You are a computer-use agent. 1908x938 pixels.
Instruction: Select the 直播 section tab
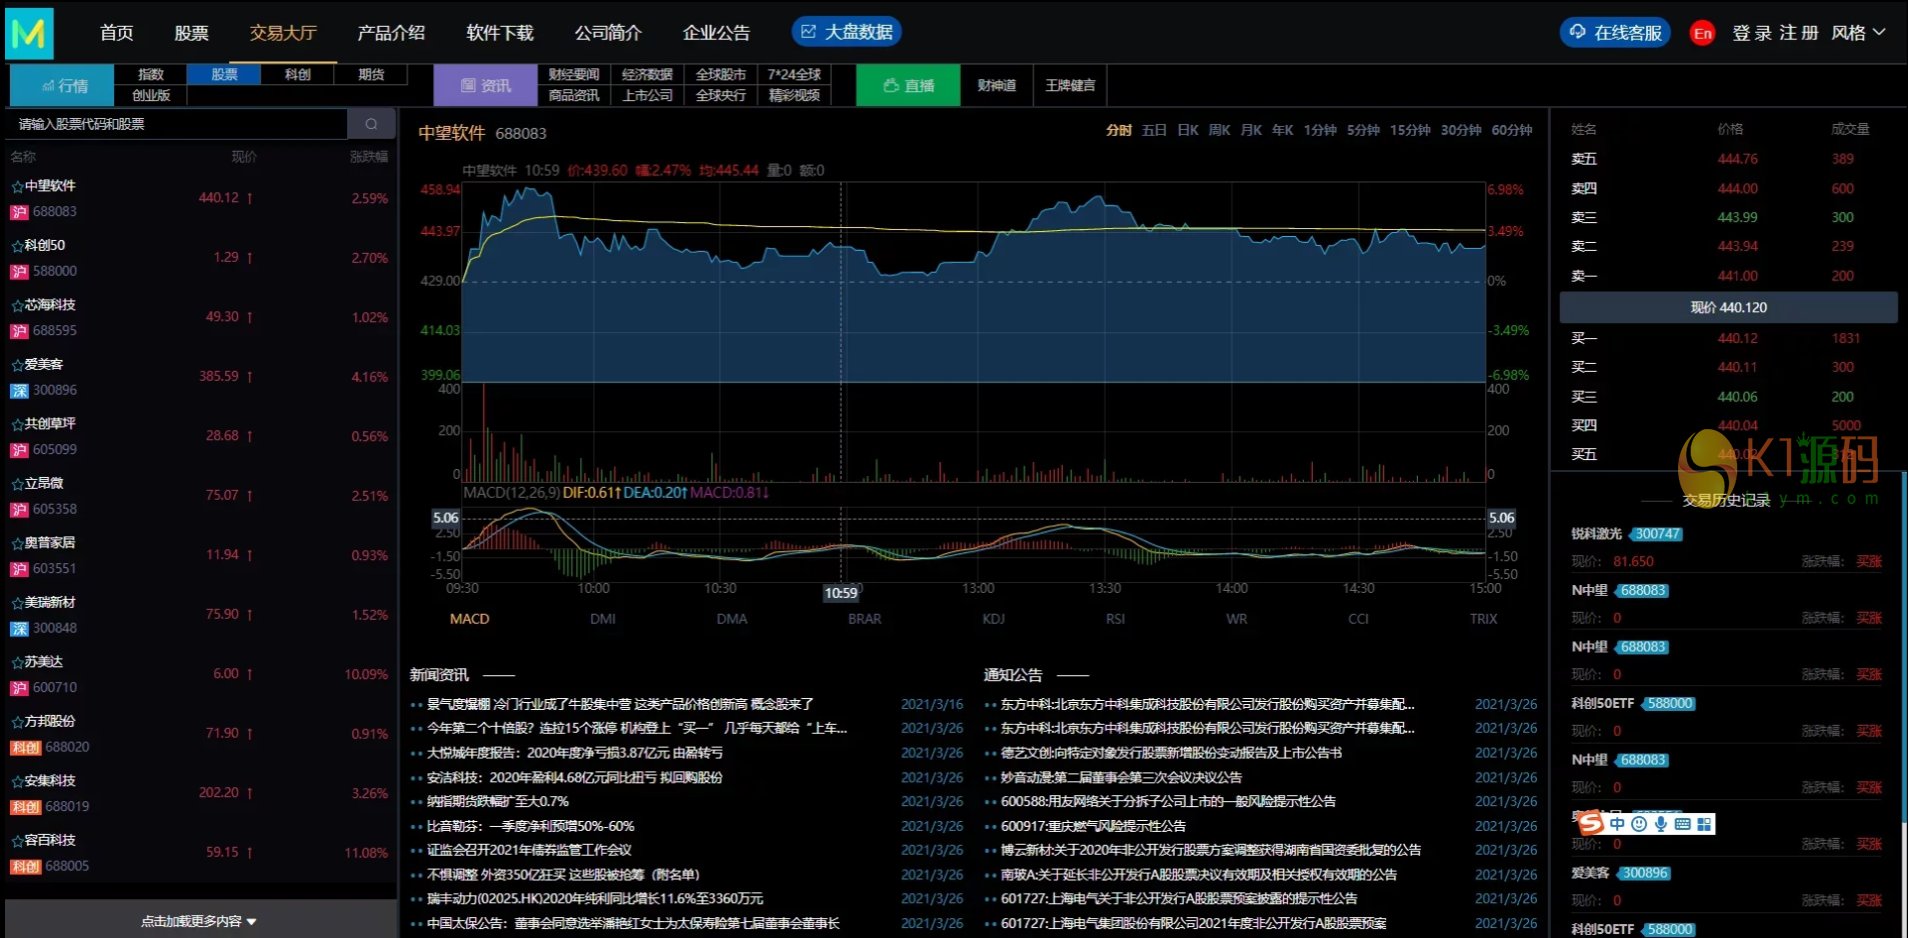coord(908,86)
